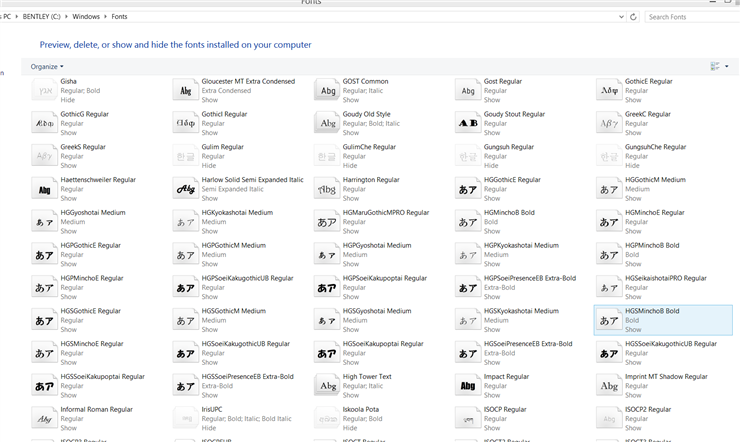Select the Gisha font icon
Image resolution: width=740 pixels, height=442 pixels.
point(44,90)
